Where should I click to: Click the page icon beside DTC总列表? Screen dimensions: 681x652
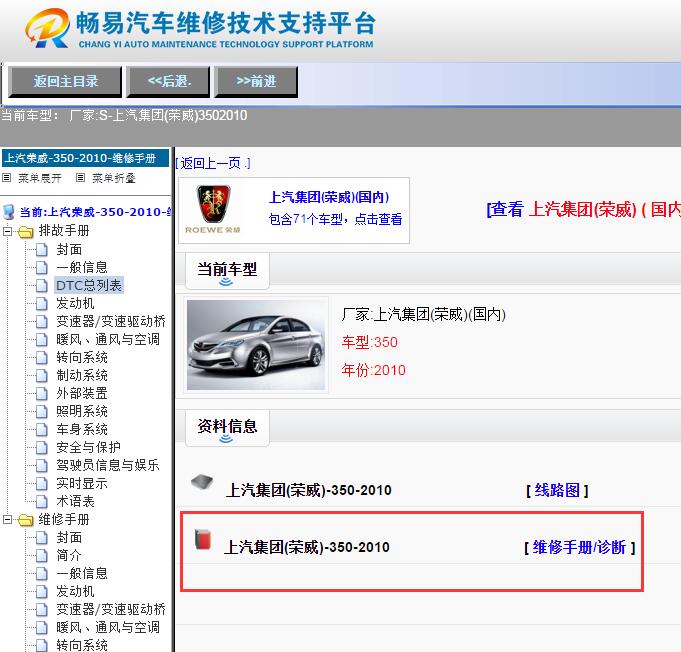pos(42,285)
